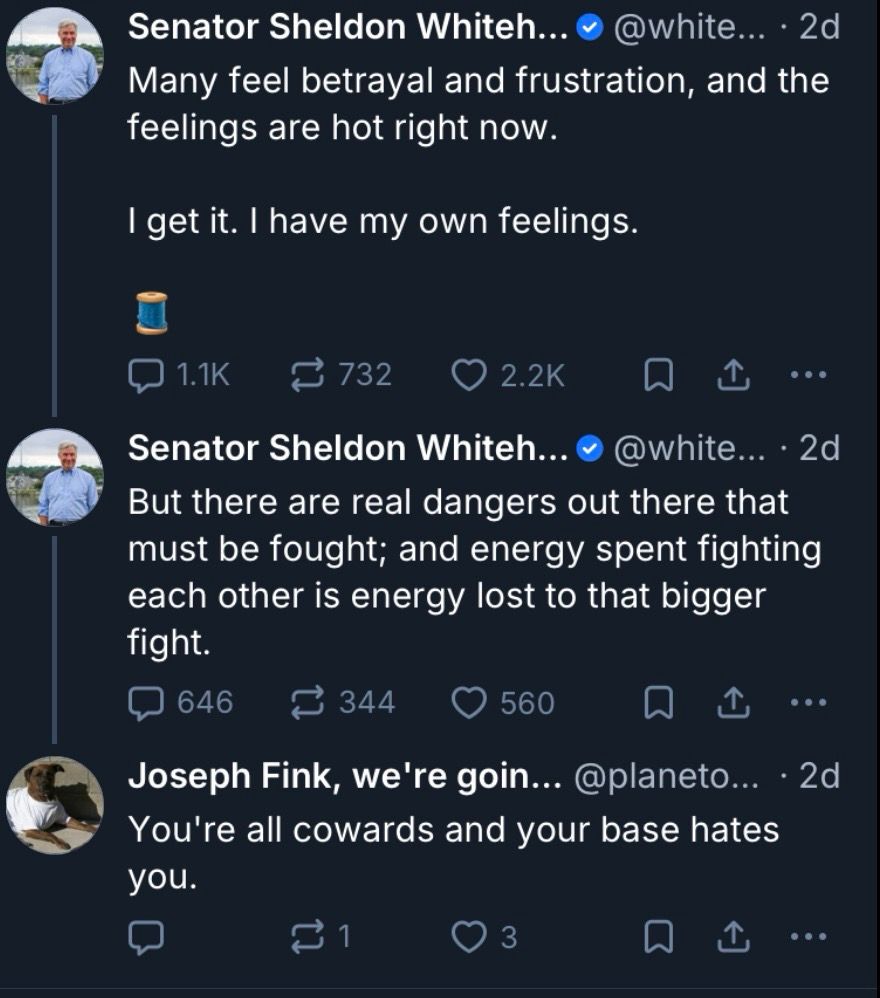Viewport: 880px width, 998px height.
Task: Bookmark the 'Many feel betrayal' tweet
Action: tap(655, 375)
